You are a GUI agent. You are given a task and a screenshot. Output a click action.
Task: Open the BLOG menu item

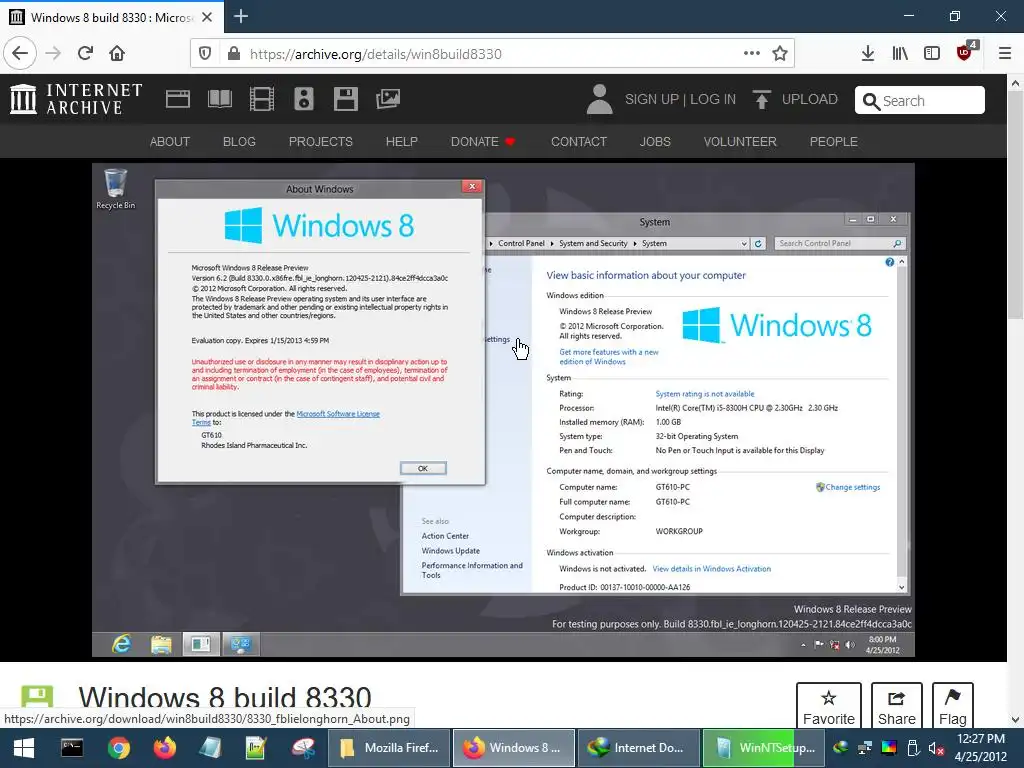(239, 142)
